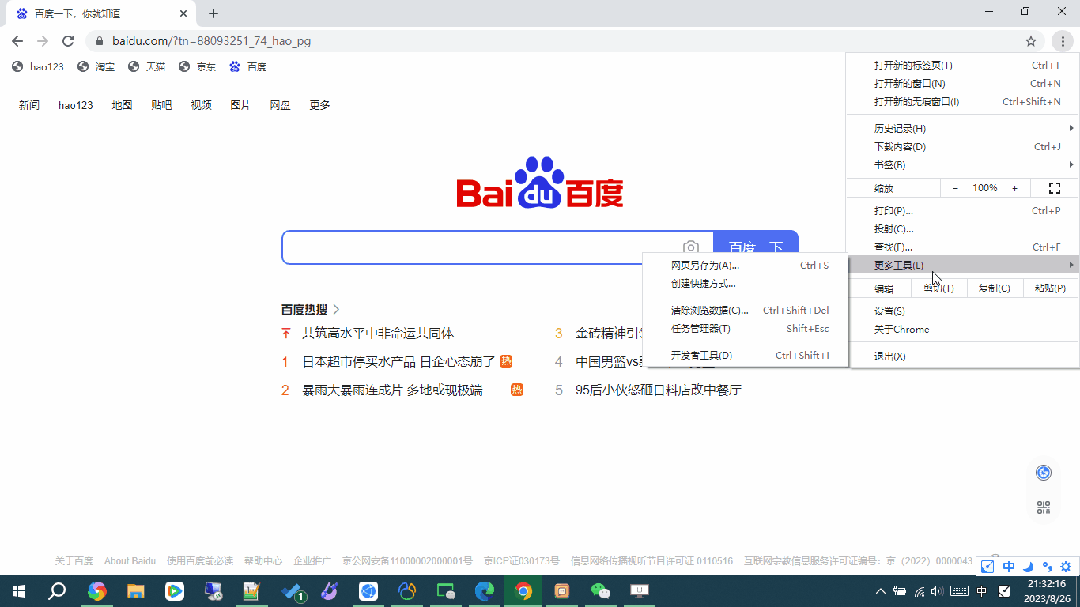
Task: Expand the 书签 submenu
Action: tap(964, 165)
